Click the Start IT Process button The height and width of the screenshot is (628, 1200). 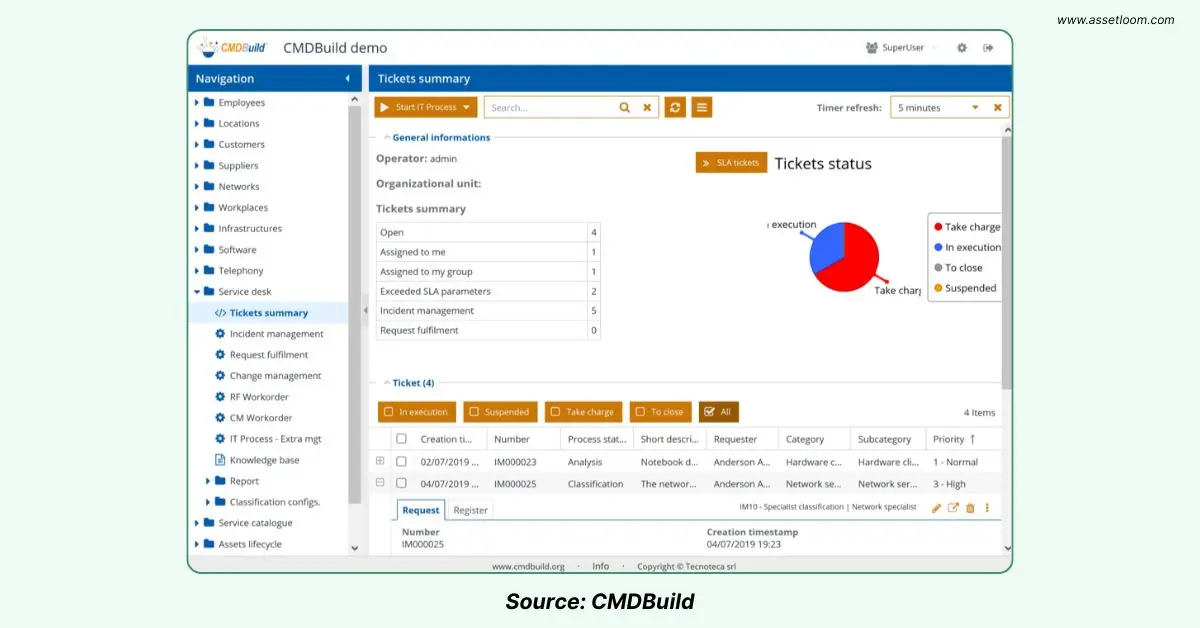tap(425, 107)
